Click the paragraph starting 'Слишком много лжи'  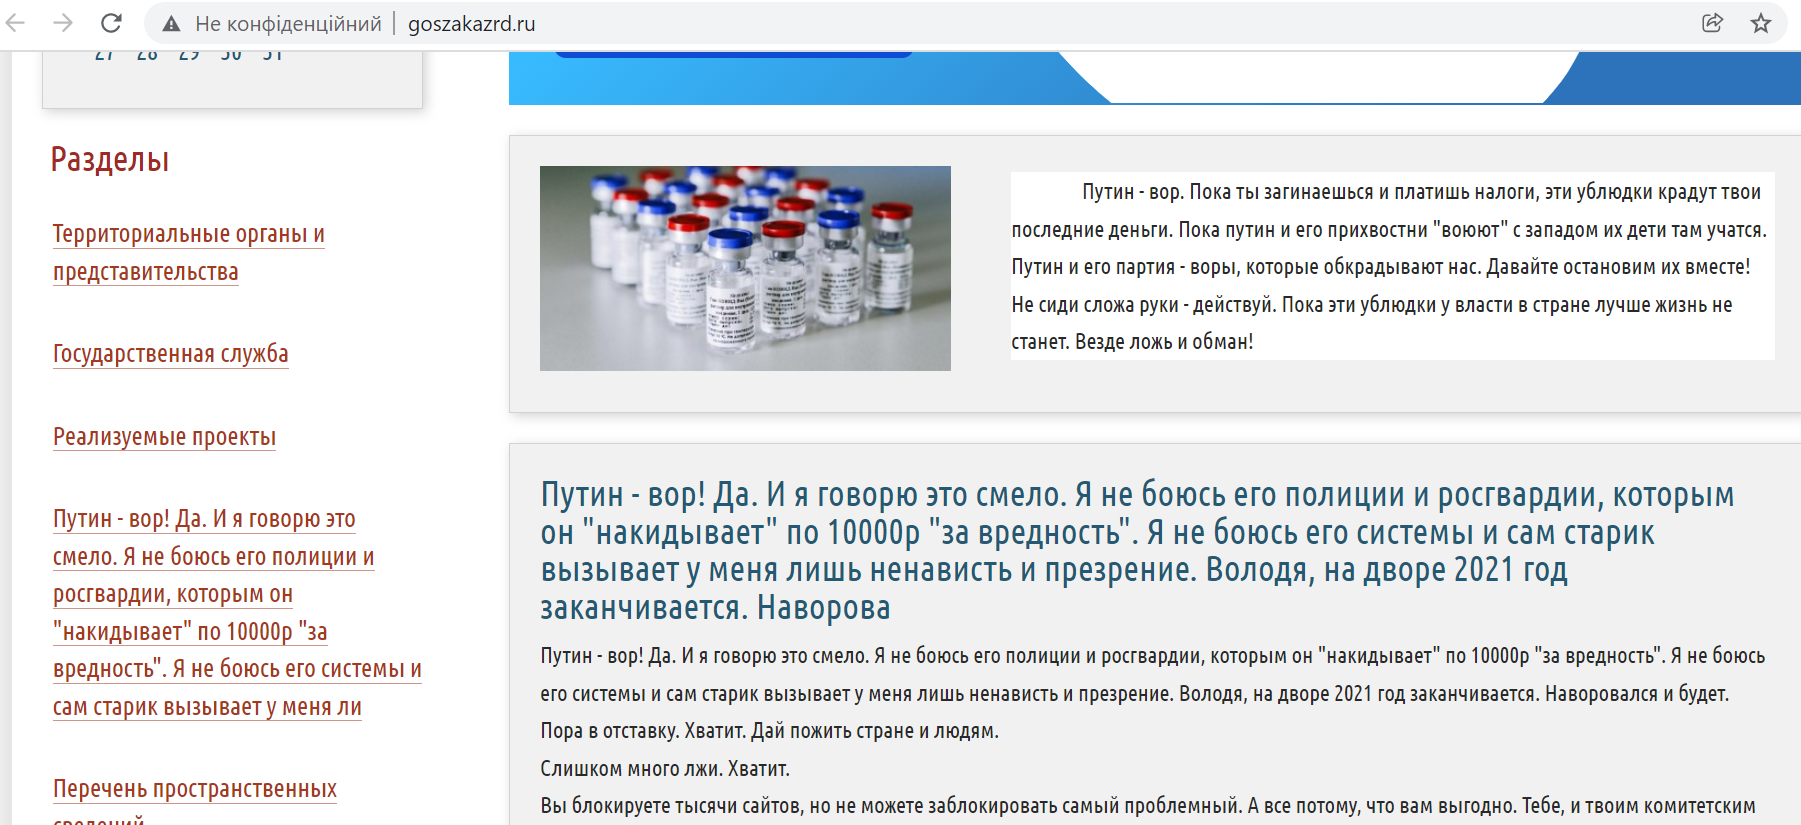[665, 769]
